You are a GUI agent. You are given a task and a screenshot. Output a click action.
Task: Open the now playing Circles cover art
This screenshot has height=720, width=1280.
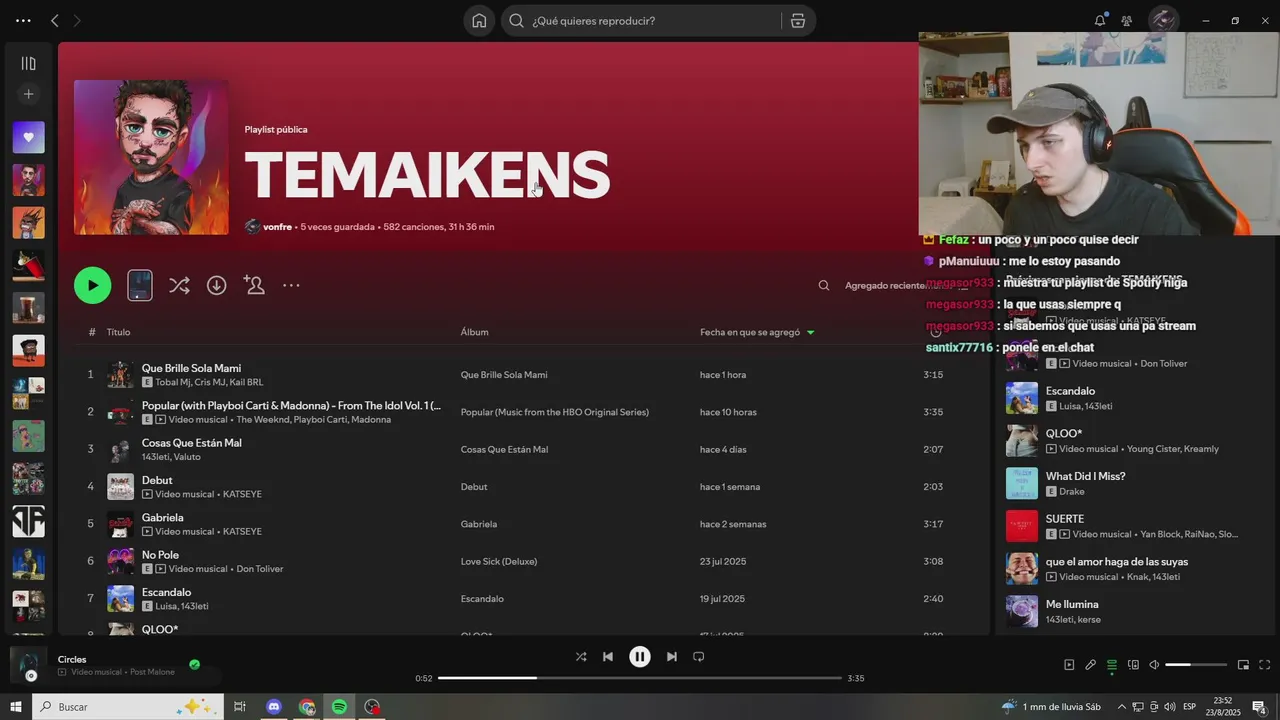pos(28,665)
